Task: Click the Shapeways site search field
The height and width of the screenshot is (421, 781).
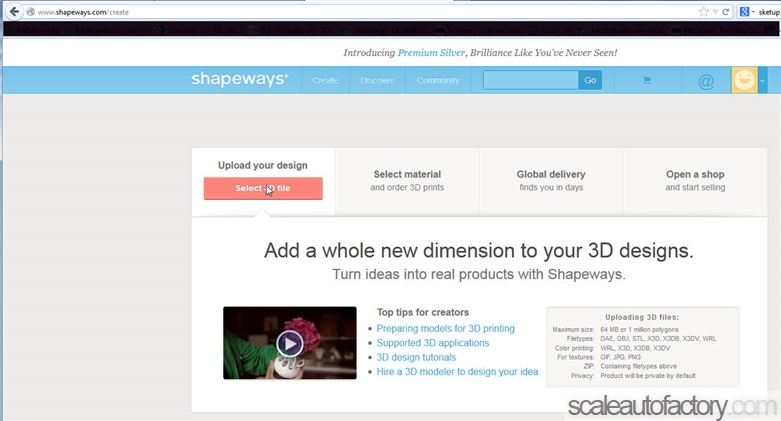Action: coord(531,80)
